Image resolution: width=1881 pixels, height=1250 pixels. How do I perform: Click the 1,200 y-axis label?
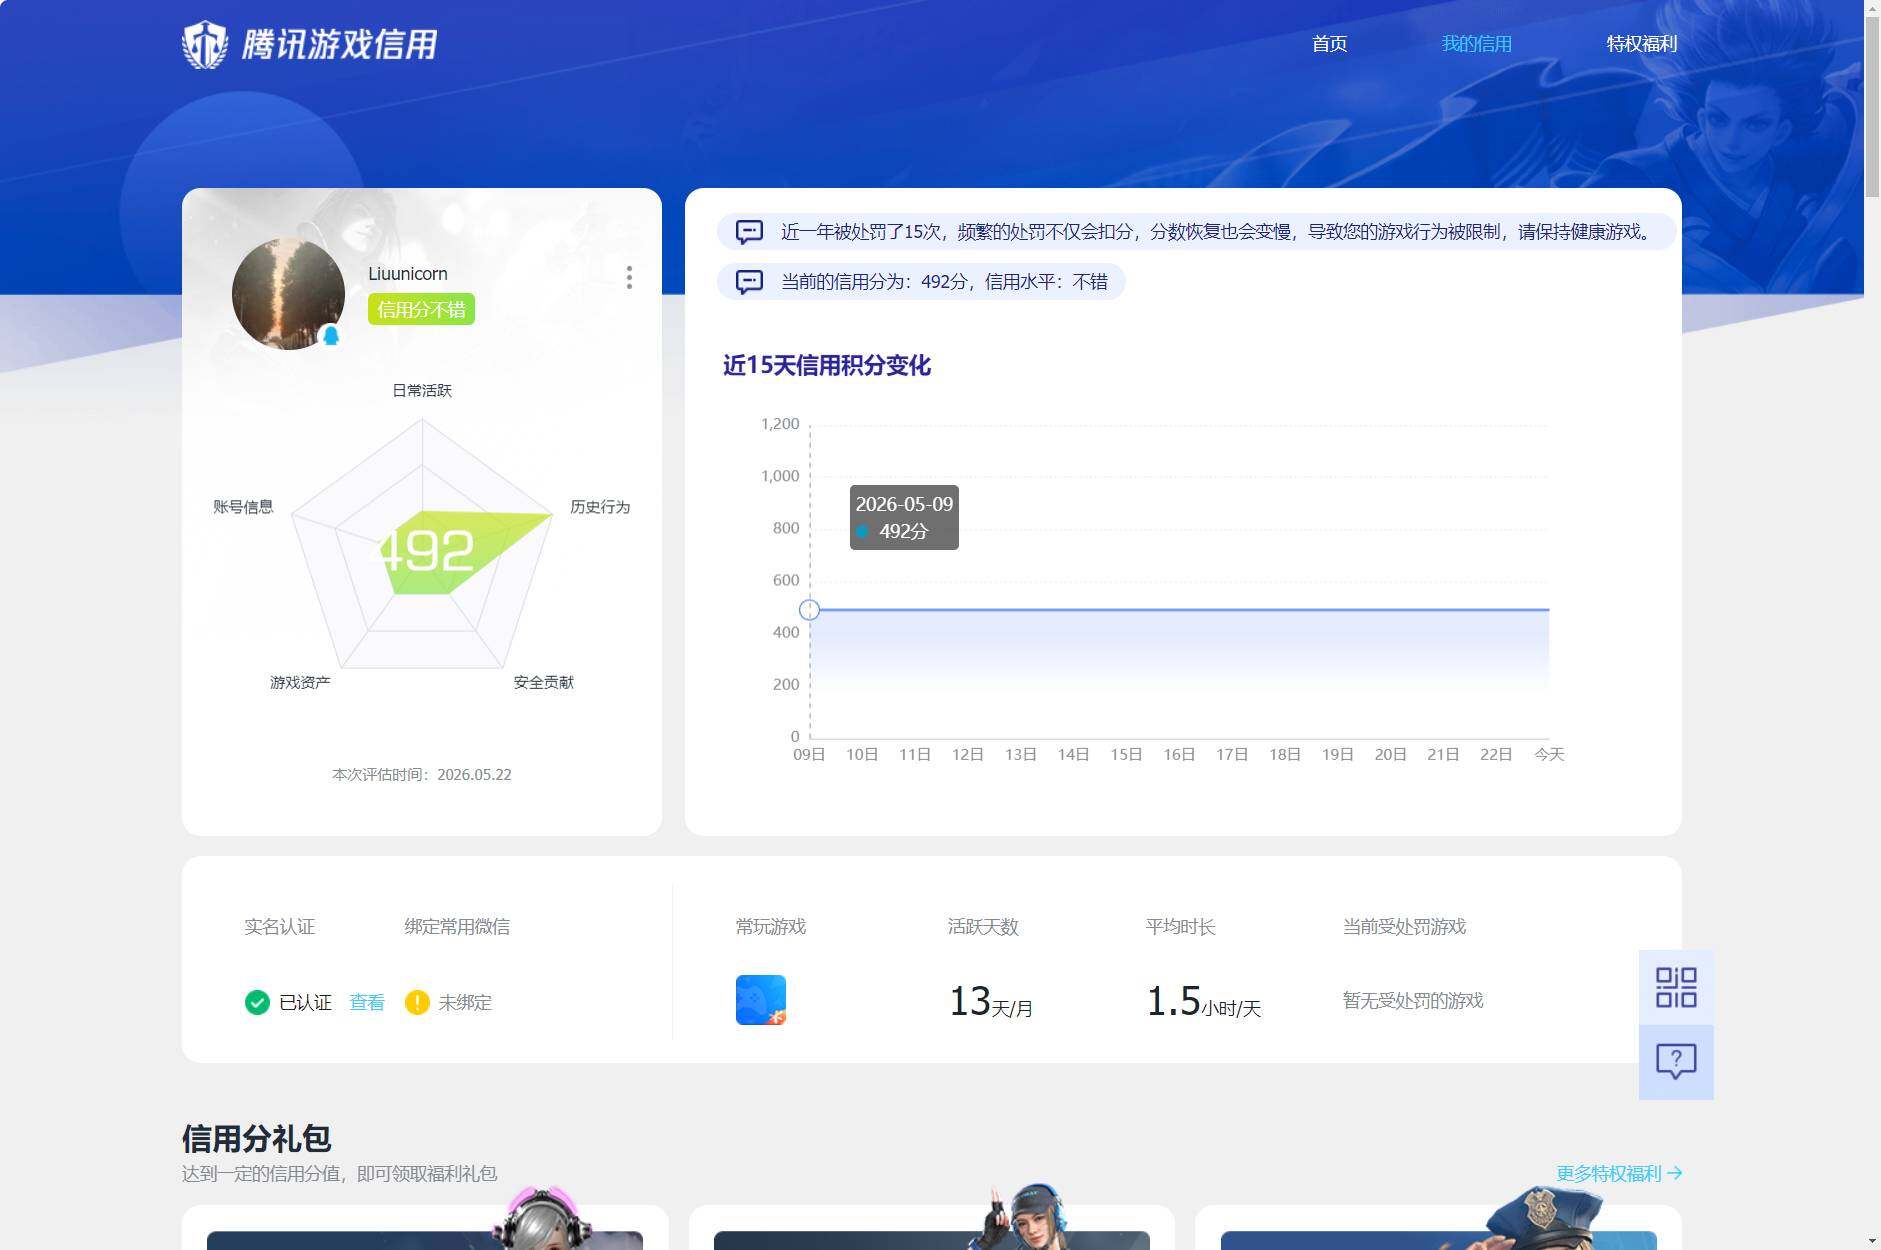pos(780,424)
